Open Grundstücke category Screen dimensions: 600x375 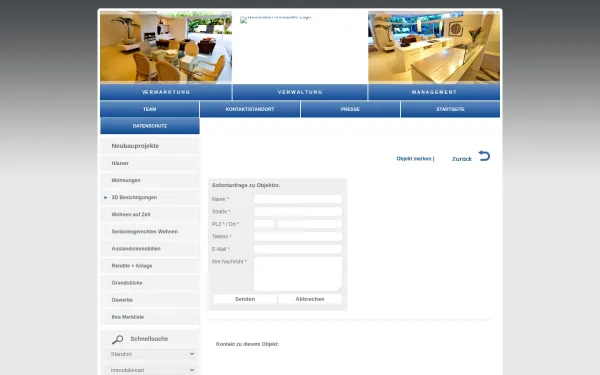click(150, 283)
